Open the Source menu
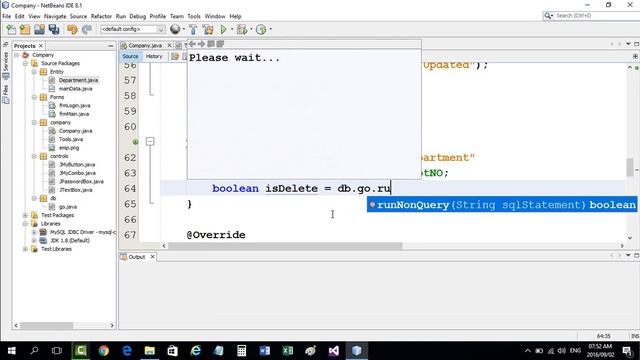The image size is (640, 360). pyautogui.click(x=78, y=16)
